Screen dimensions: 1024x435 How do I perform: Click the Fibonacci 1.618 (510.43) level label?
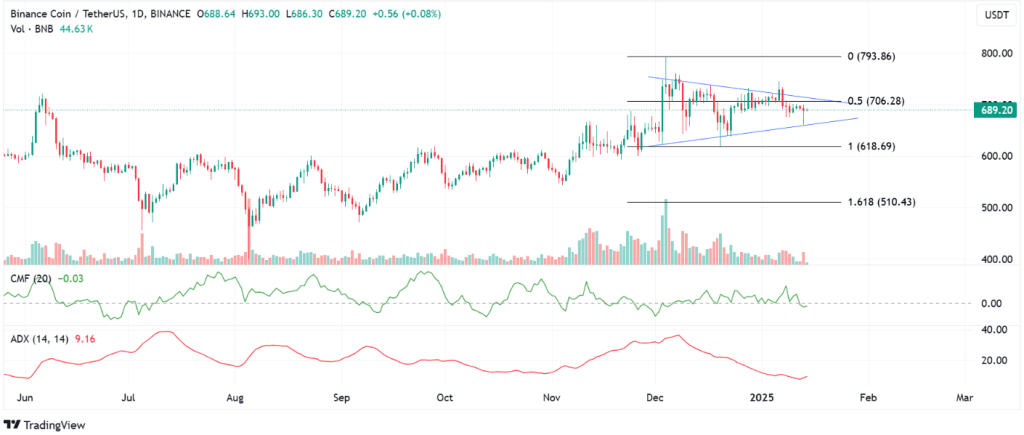[880, 202]
